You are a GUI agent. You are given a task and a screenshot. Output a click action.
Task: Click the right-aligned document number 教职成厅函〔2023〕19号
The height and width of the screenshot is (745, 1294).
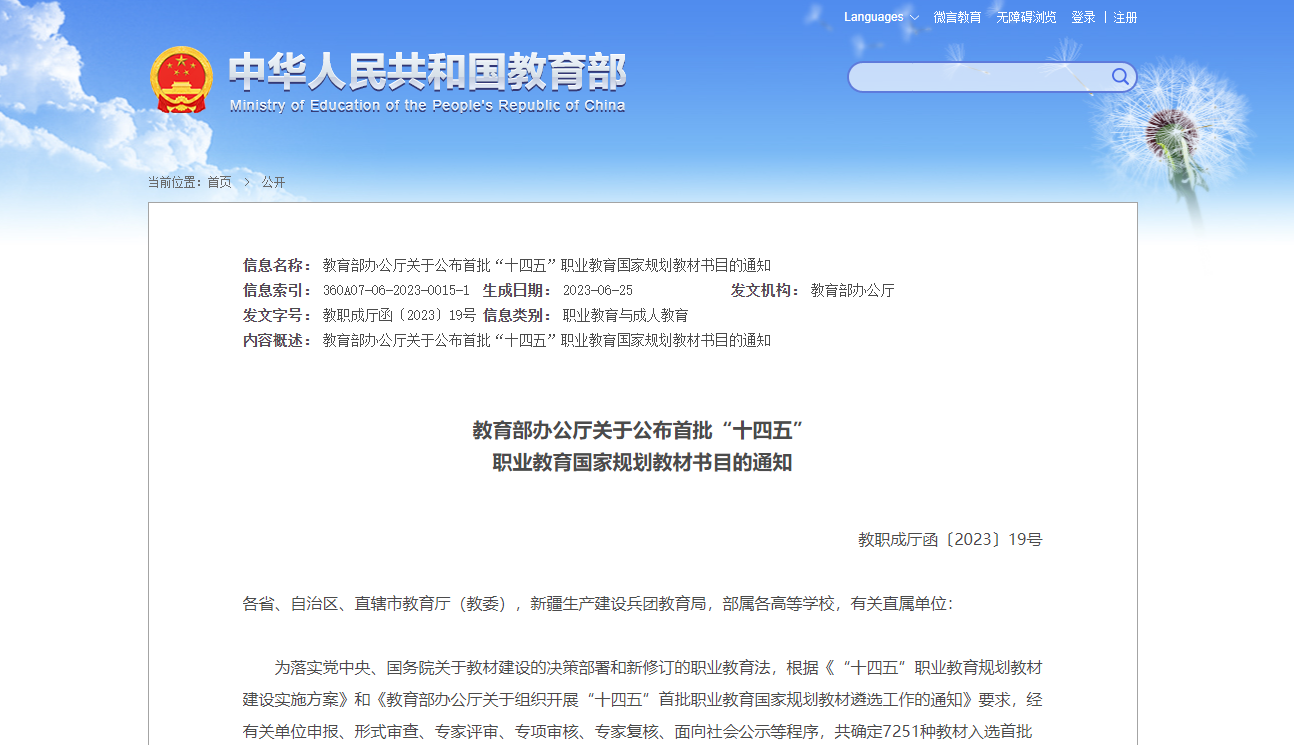point(949,540)
